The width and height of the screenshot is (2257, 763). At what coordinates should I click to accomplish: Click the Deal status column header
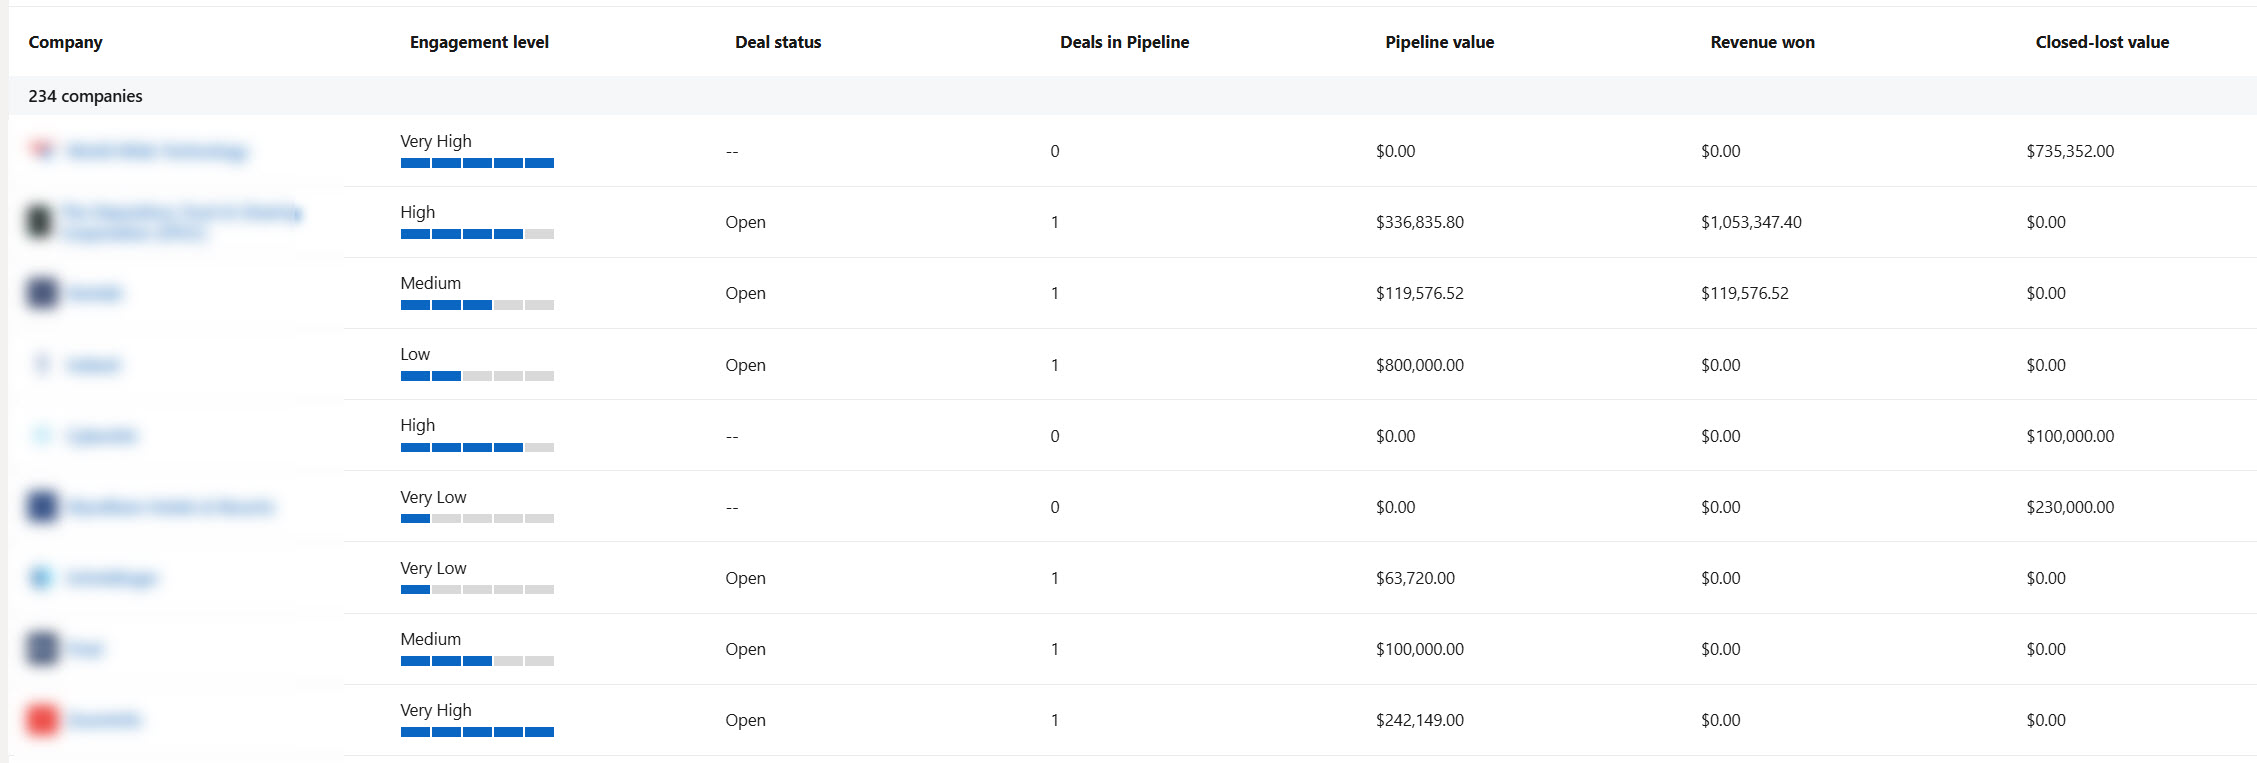[778, 42]
